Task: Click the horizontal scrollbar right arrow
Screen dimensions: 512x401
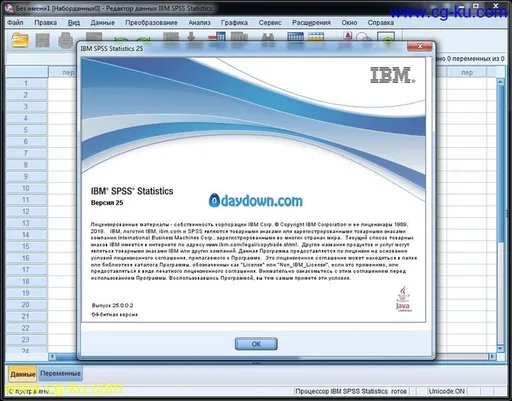Action: tap(492, 356)
